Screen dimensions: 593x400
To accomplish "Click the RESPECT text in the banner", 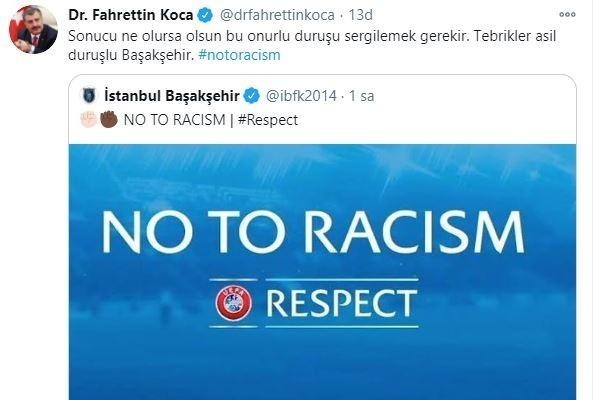I will [x=341, y=303].
